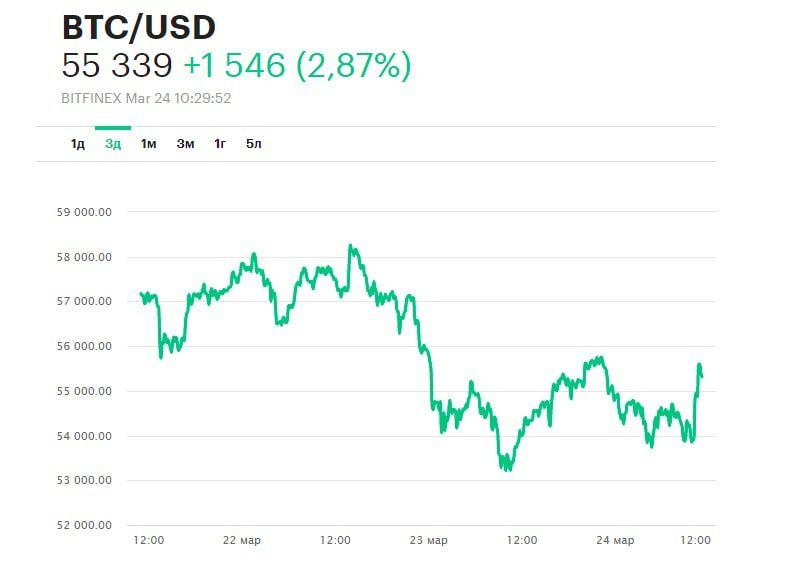This screenshot has height=570, width=786.
Task: Click the BITFINEX source timestamp text
Action: (x=147, y=98)
